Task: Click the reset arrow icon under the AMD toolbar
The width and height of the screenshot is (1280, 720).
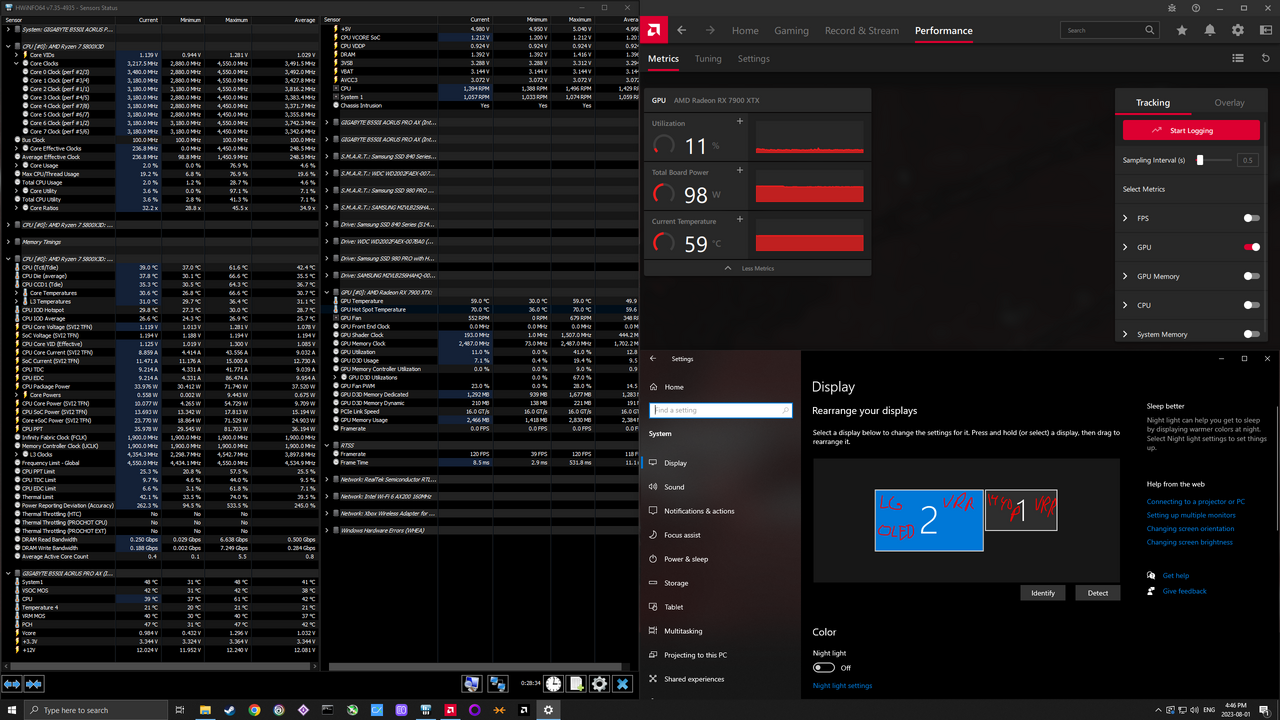Action: coord(1266,59)
